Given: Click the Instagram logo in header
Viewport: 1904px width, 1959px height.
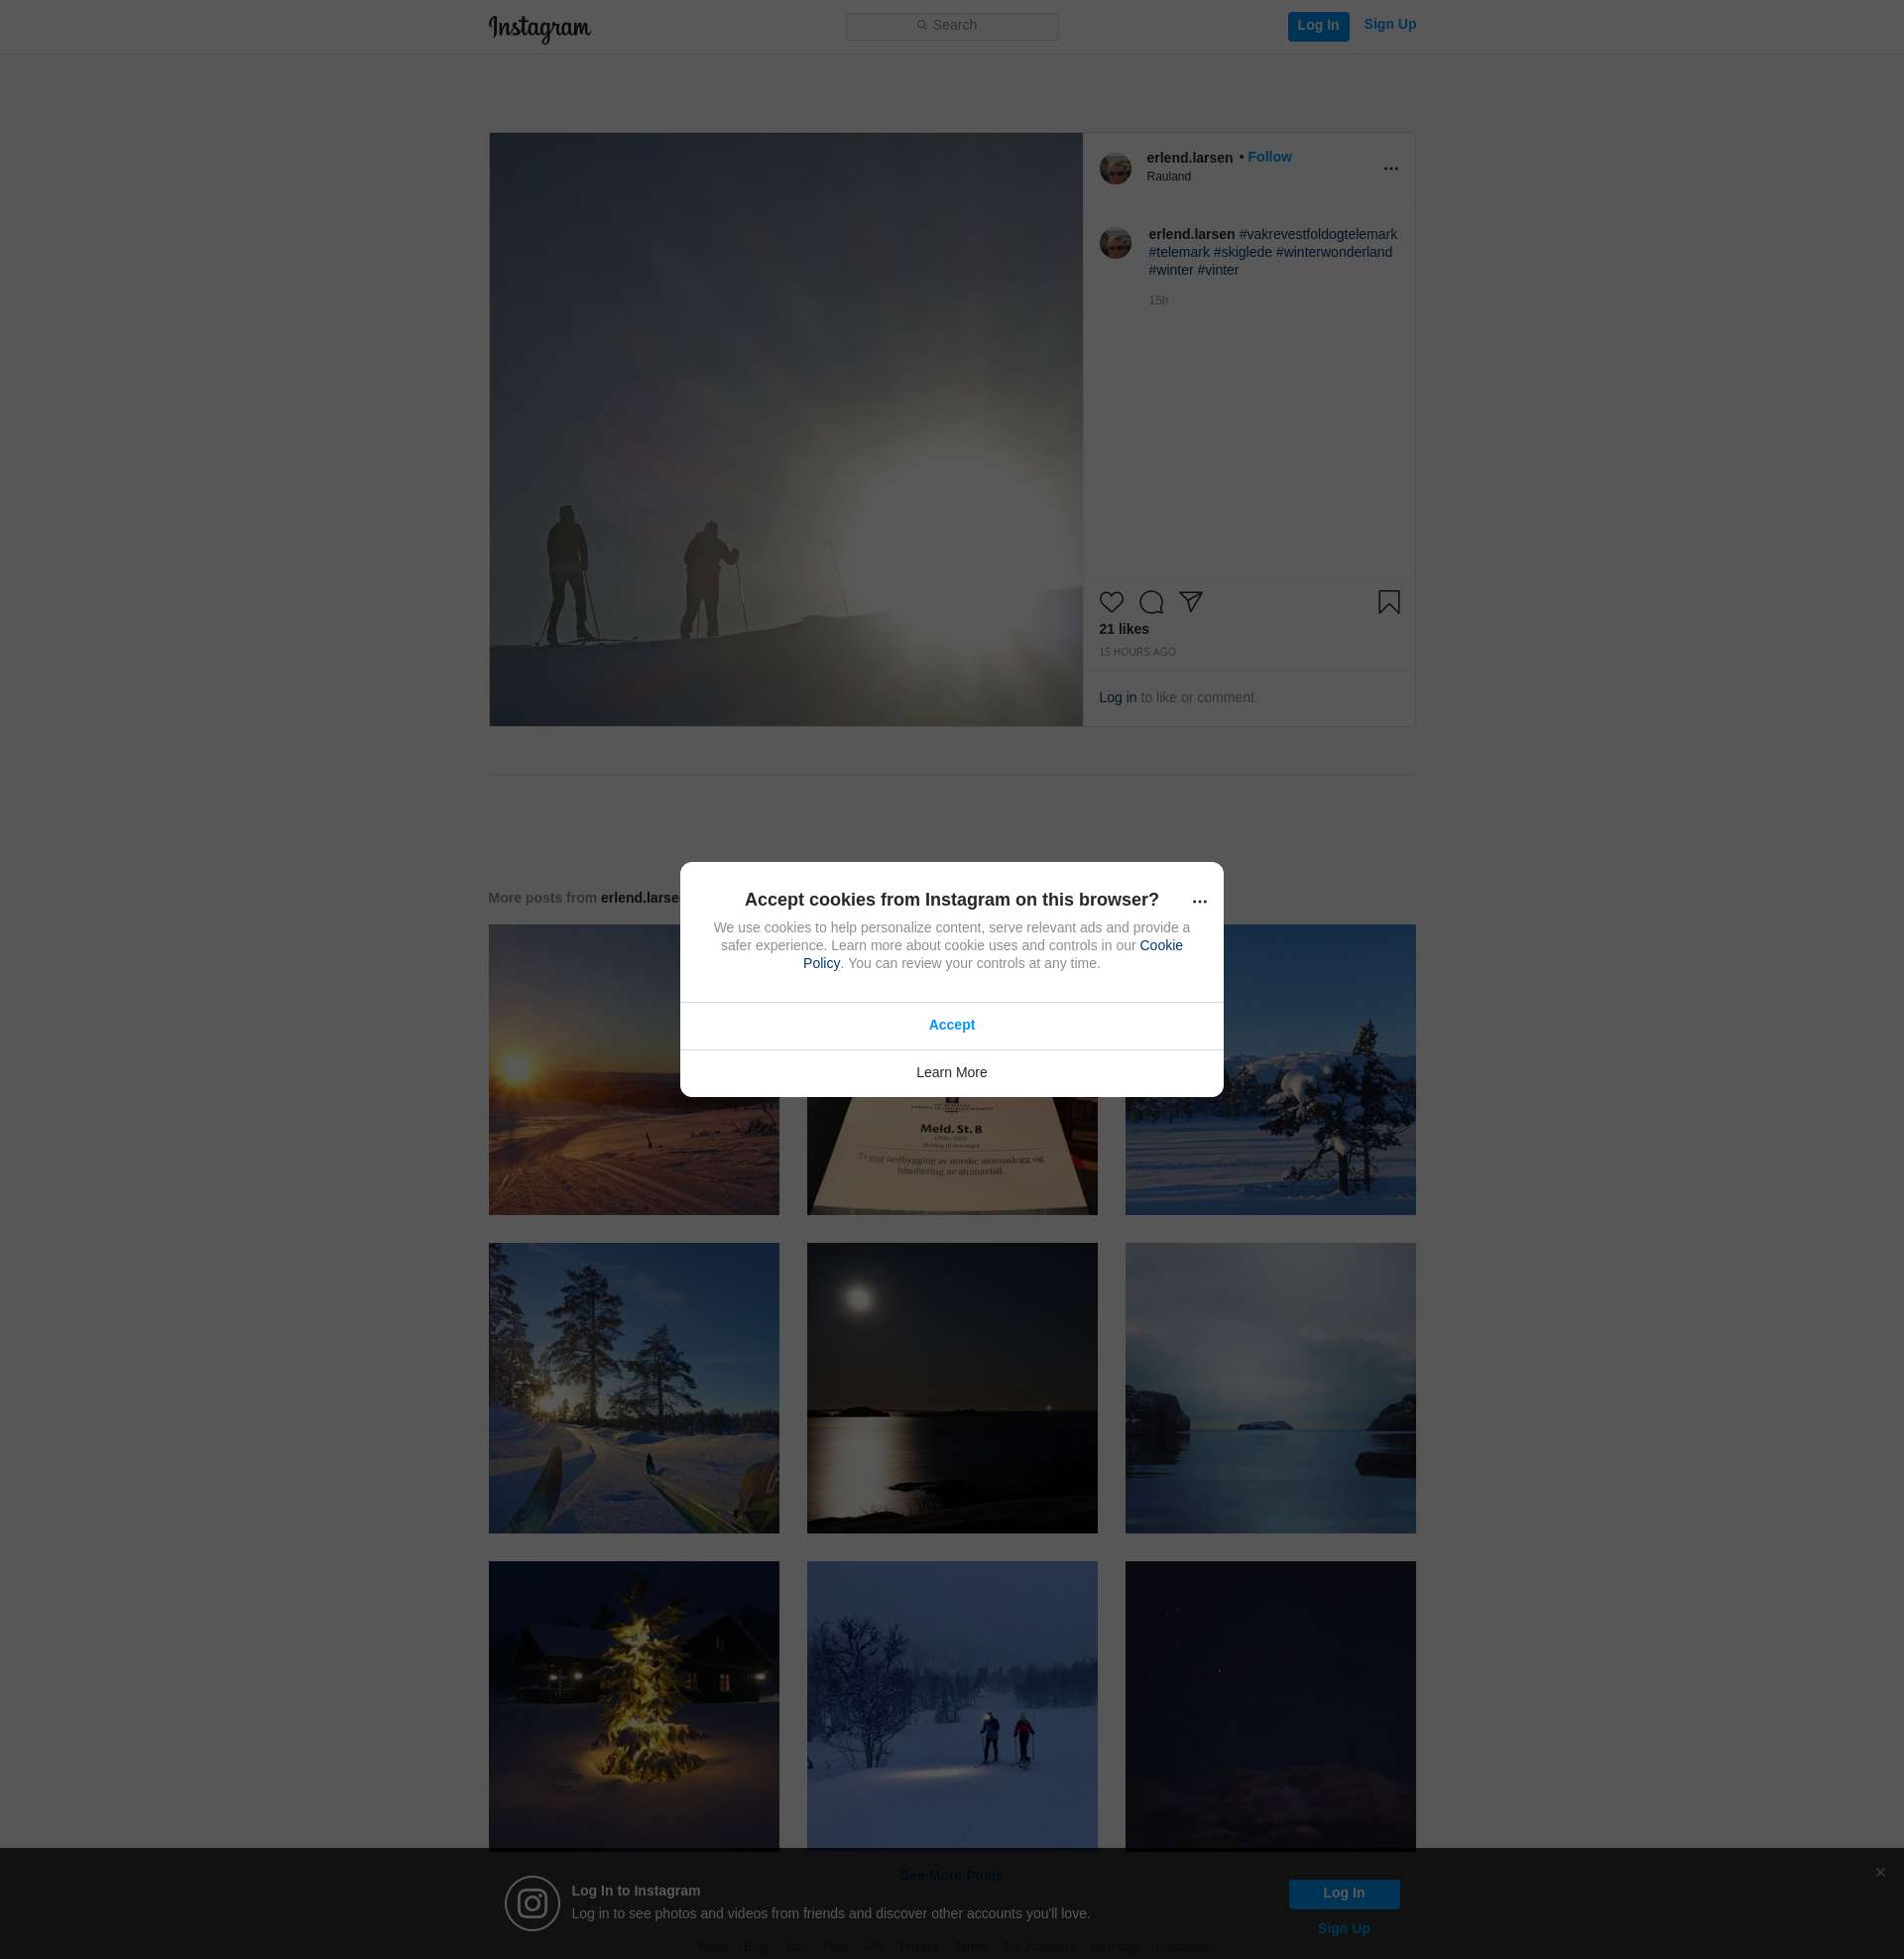Looking at the screenshot, I should coord(539,28).
